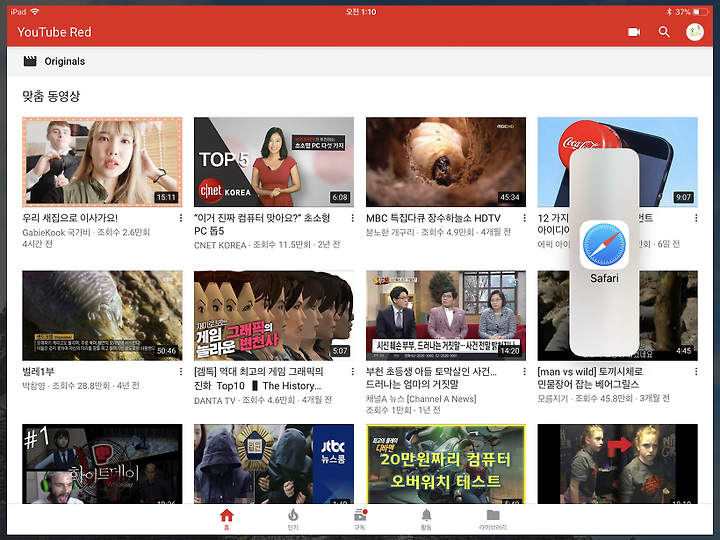This screenshot has width=720, height=540.
Task: Play the 20만원짜리 컴퓨터 오버워치 테스트 thumbnail
Action: pos(445,464)
